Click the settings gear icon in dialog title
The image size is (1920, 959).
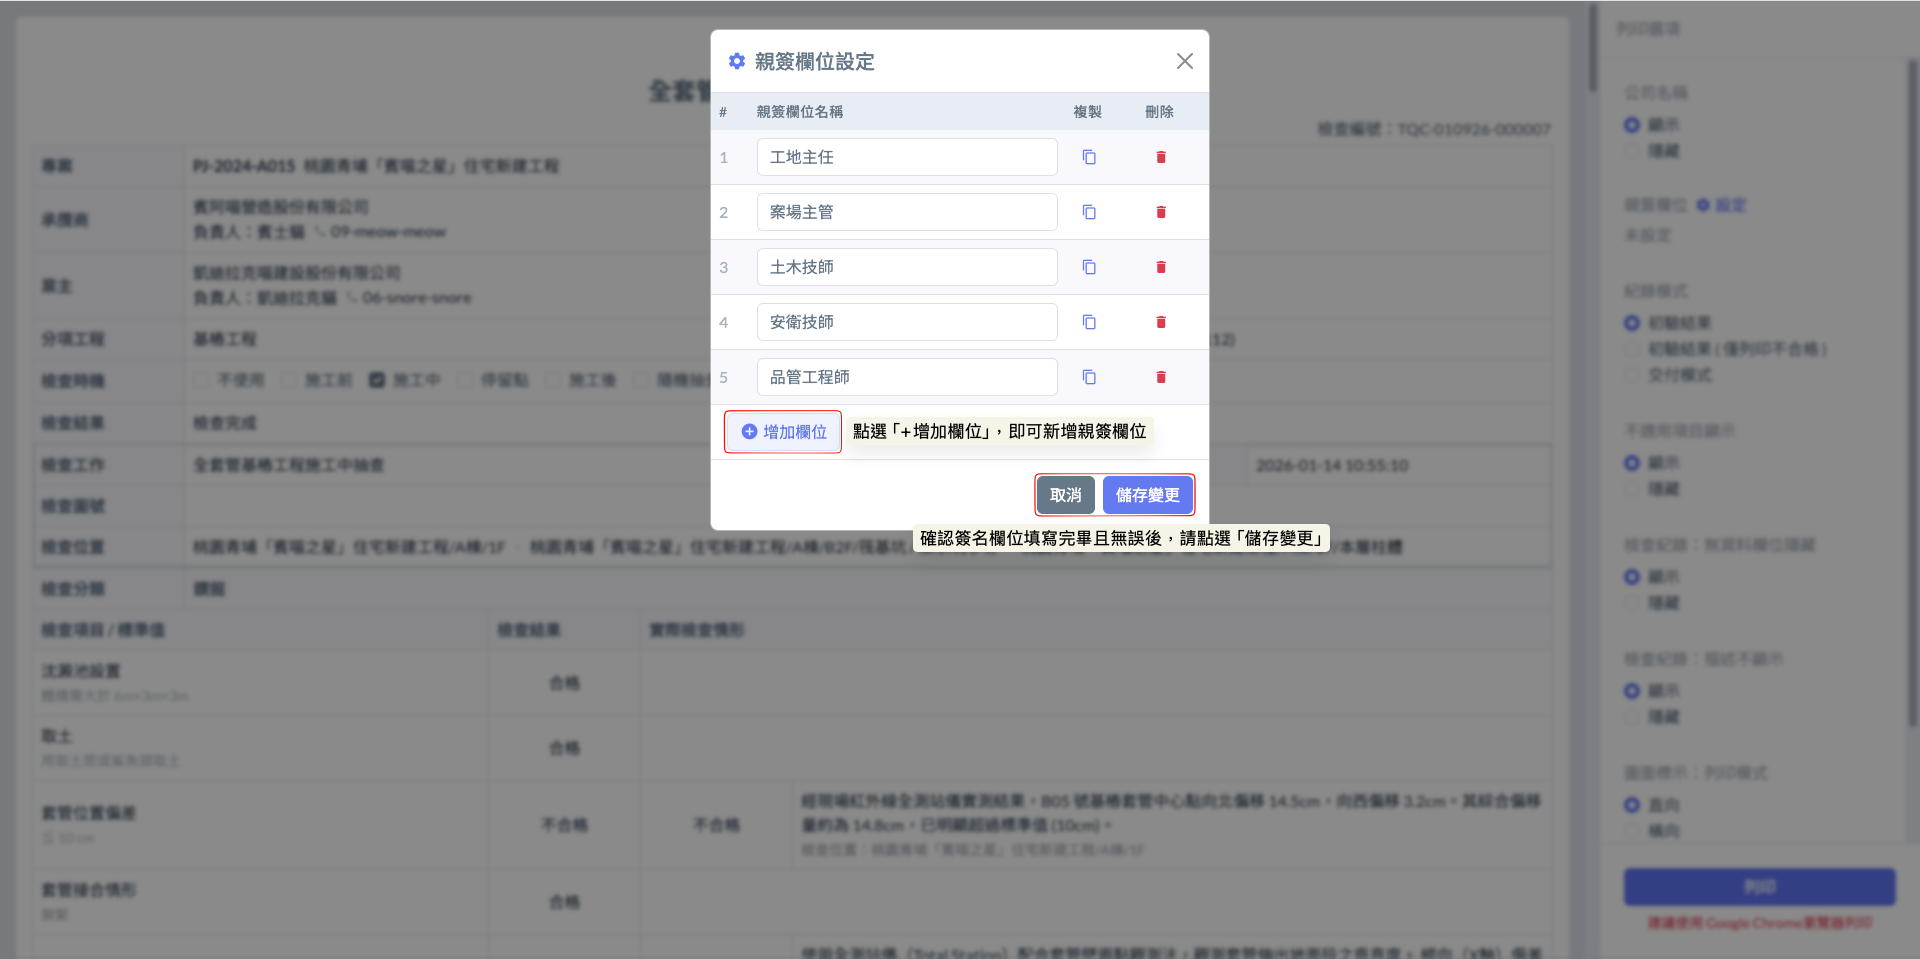pyautogui.click(x=737, y=61)
